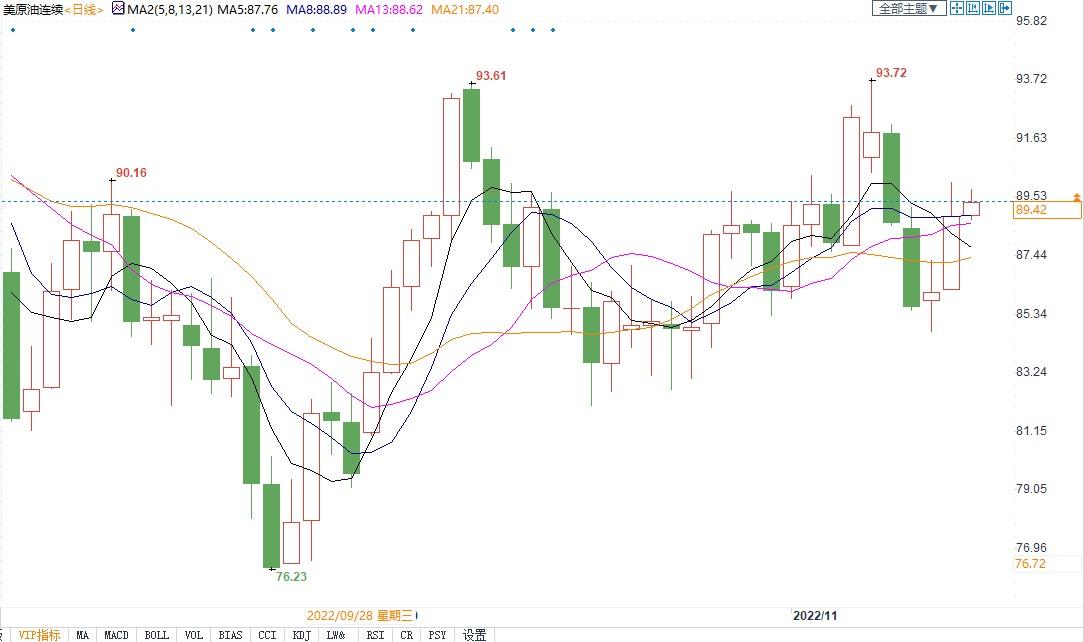Click the MA2 indicator chart icon

pyautogui.click(x=118, y=9)
